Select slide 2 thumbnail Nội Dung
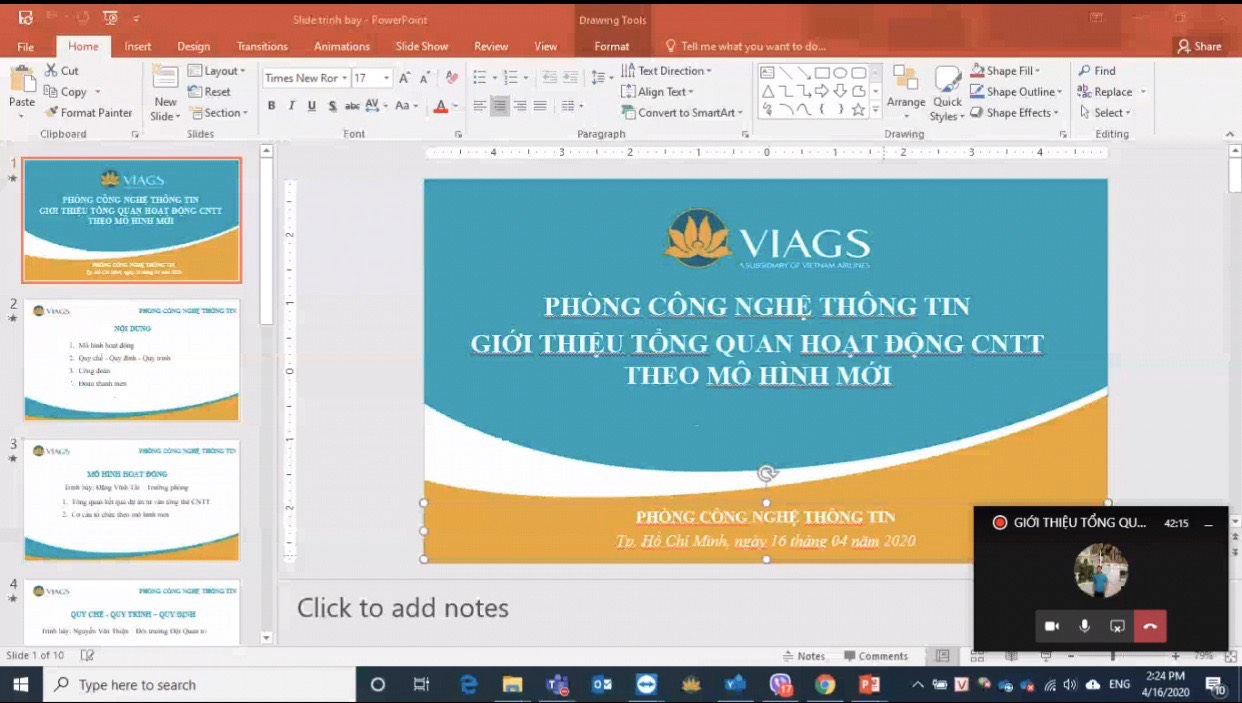 click(x=131, y=360)
